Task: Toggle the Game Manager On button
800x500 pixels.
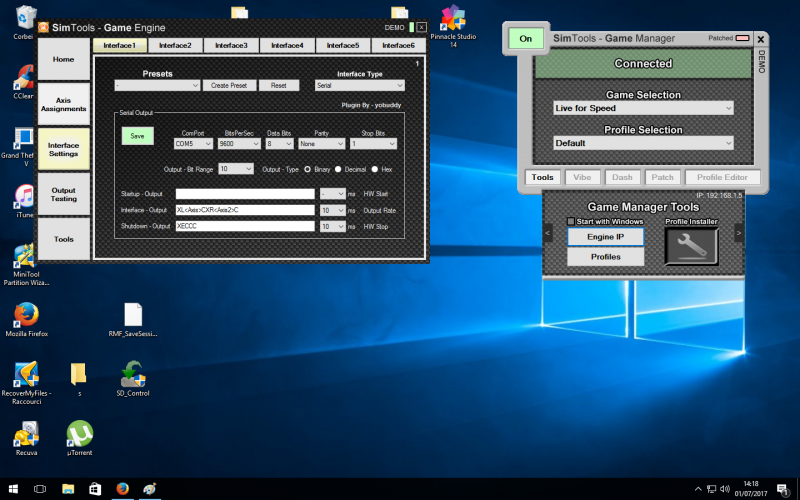Action: coord(526,39)
